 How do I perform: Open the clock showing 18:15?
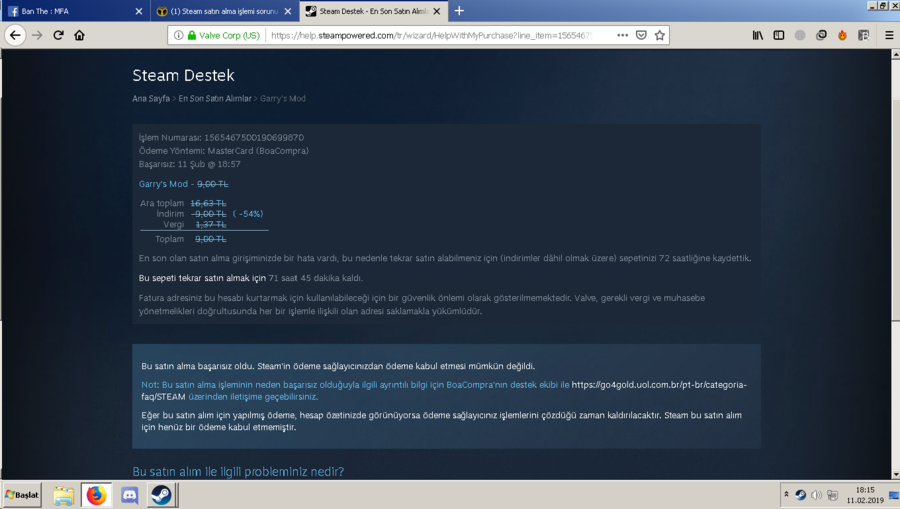865,495
